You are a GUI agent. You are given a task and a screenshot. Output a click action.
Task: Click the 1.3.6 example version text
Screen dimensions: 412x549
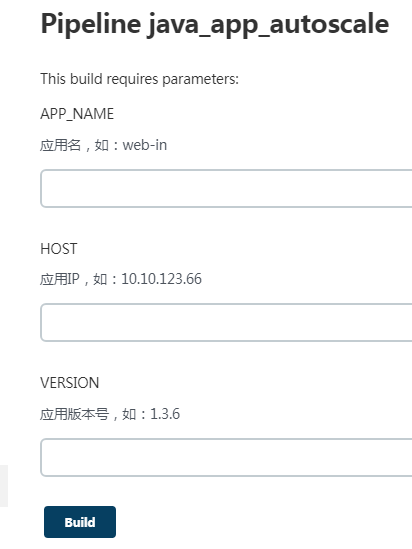pyautogui.click(x=165, y=414)
